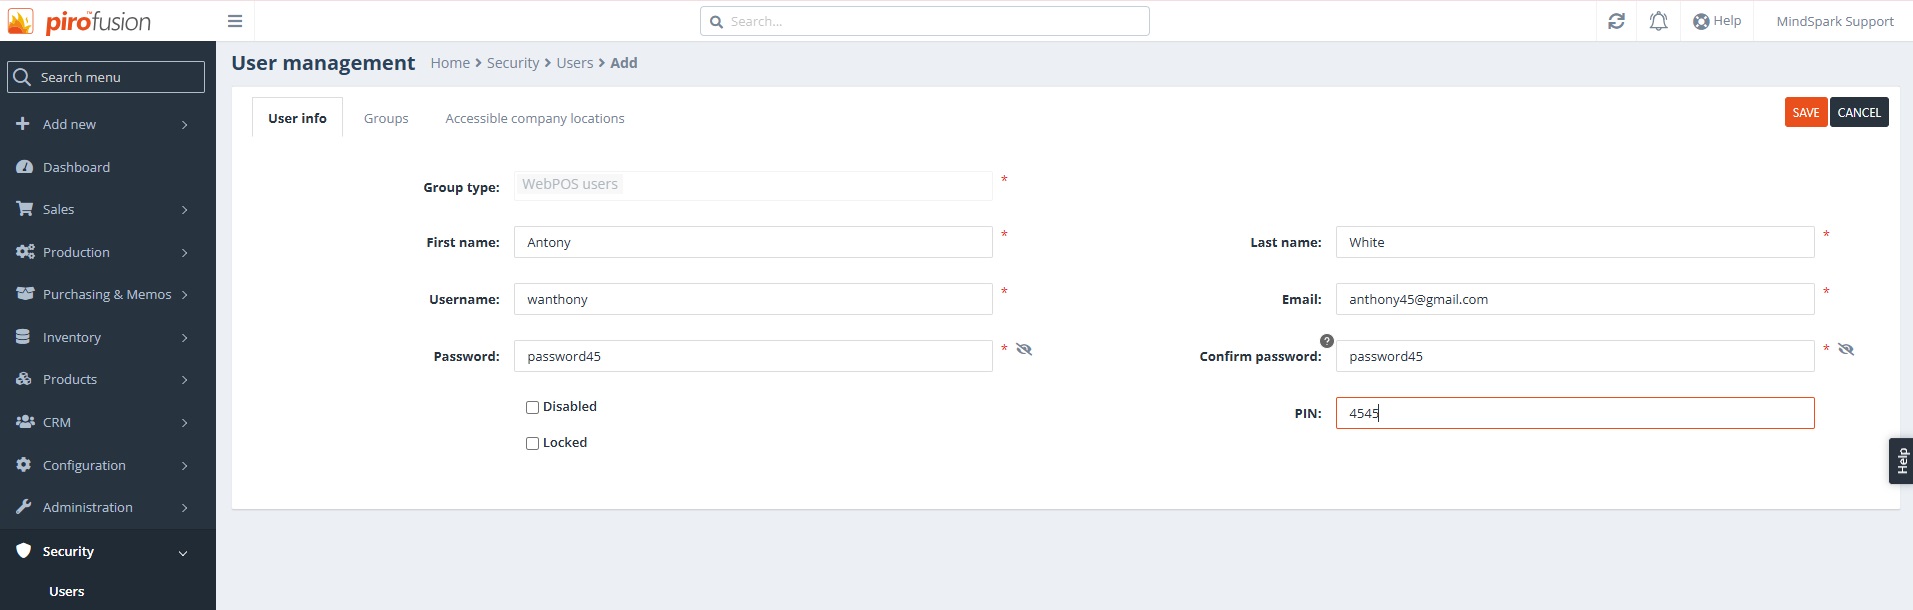The height and width of the screenshot is (610, 1913).
Task: Check the Locked checkbox
Action: (533, 443)
